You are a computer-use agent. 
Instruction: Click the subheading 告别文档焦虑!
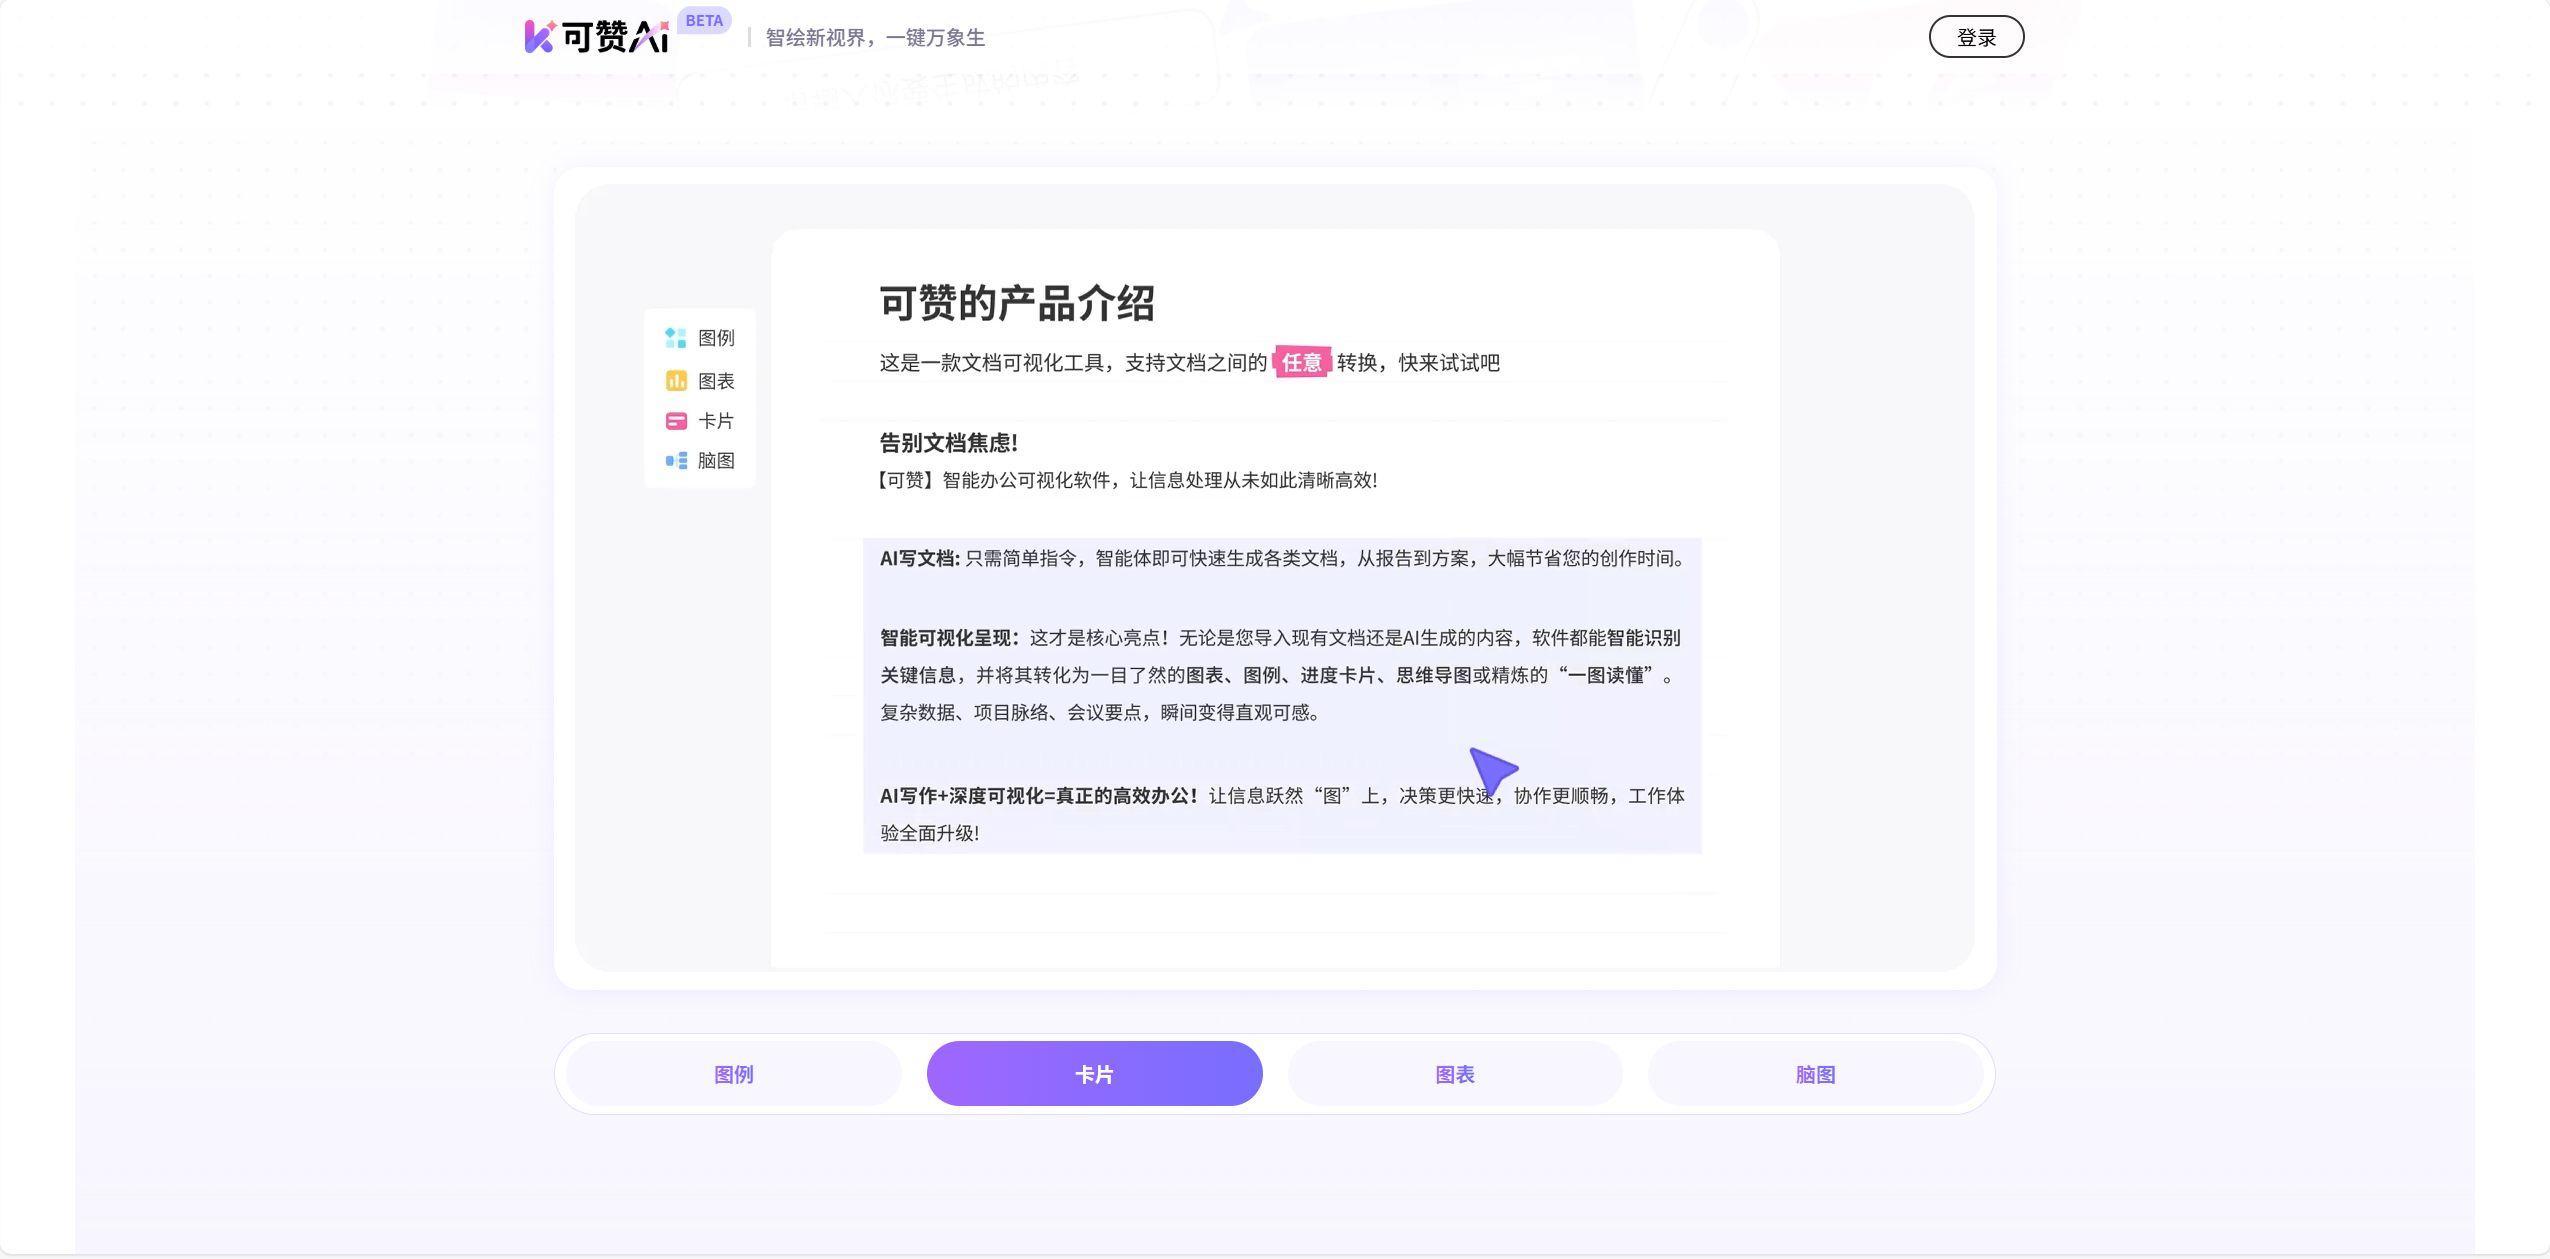pyautogui.click(x=948, y=443)
